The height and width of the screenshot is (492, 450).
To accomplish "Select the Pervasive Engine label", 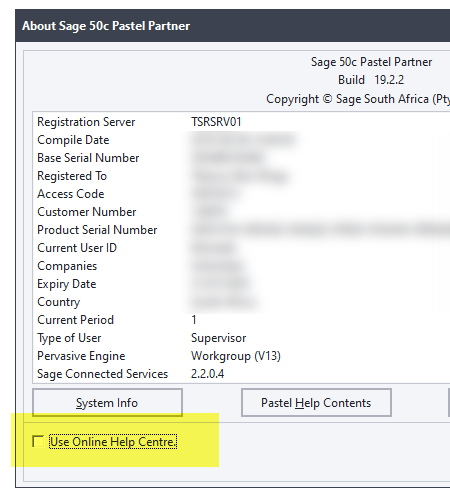I will (81, 356).
